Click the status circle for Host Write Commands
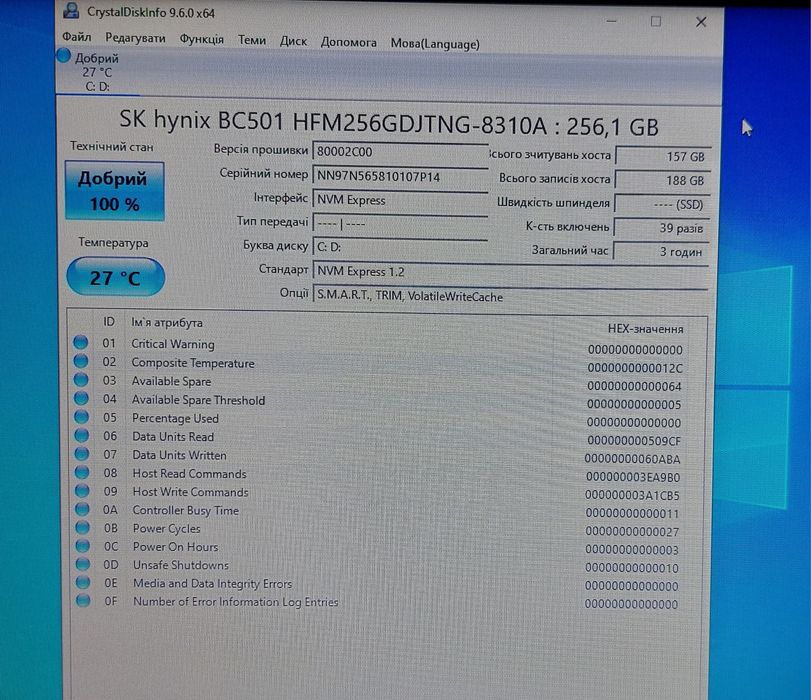The width and height of the screenshot is (811, 700). [82, 490]
